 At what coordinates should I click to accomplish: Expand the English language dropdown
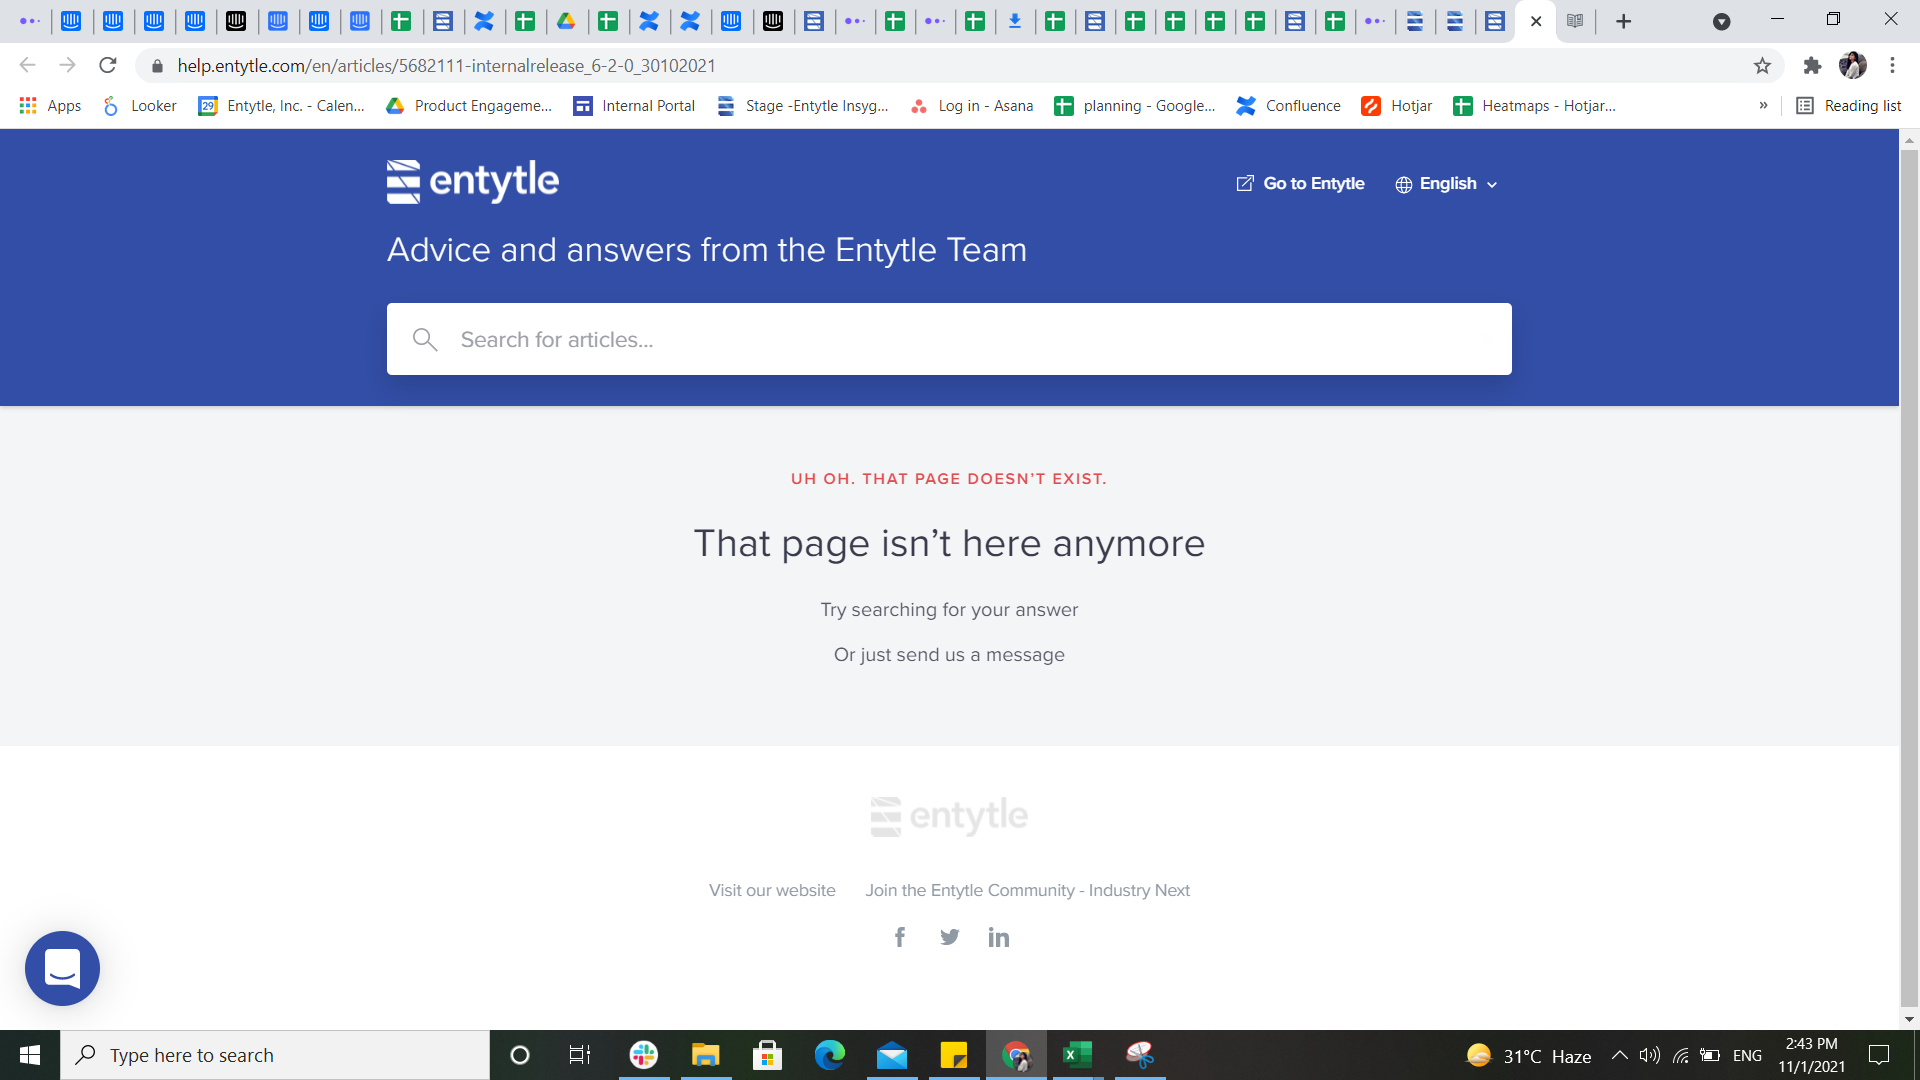(x=1447, y=183)
